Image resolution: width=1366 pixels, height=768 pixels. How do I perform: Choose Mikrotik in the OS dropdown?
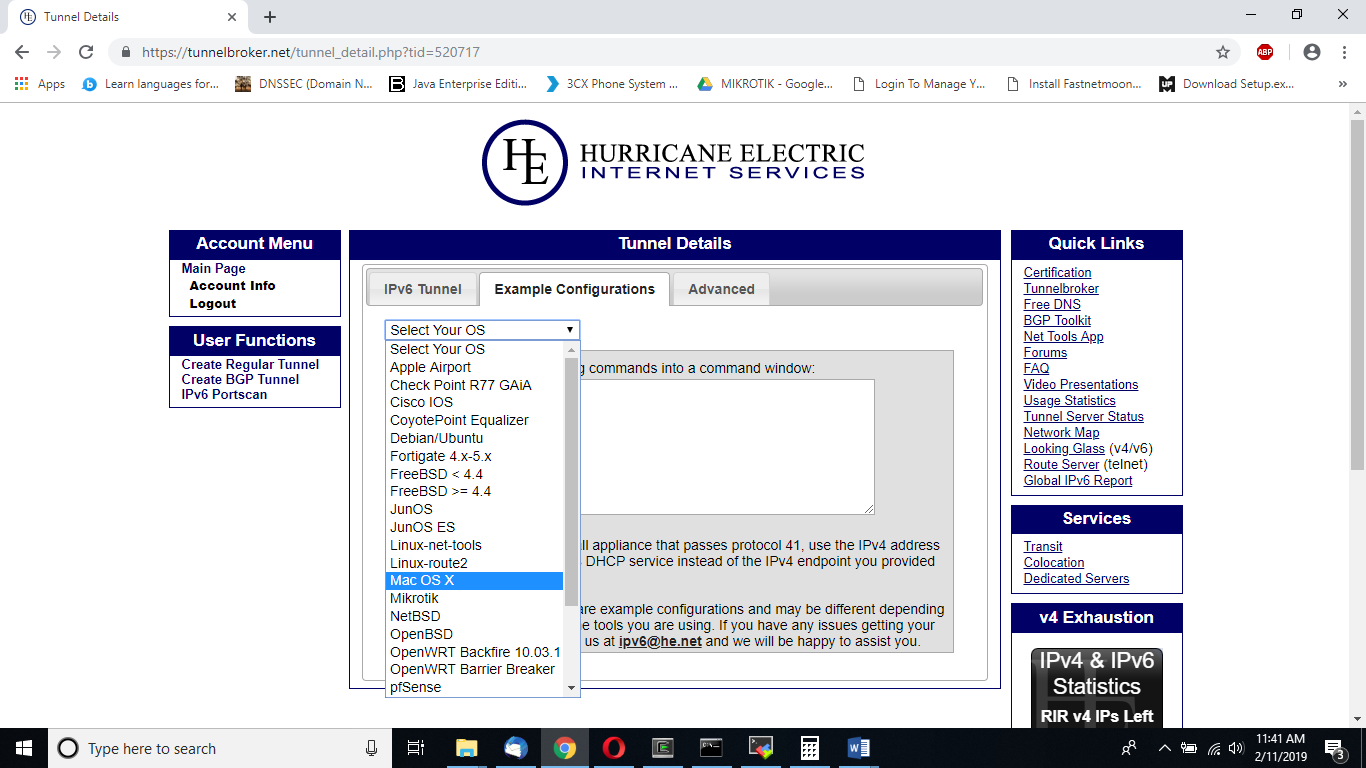coord(473,598)
